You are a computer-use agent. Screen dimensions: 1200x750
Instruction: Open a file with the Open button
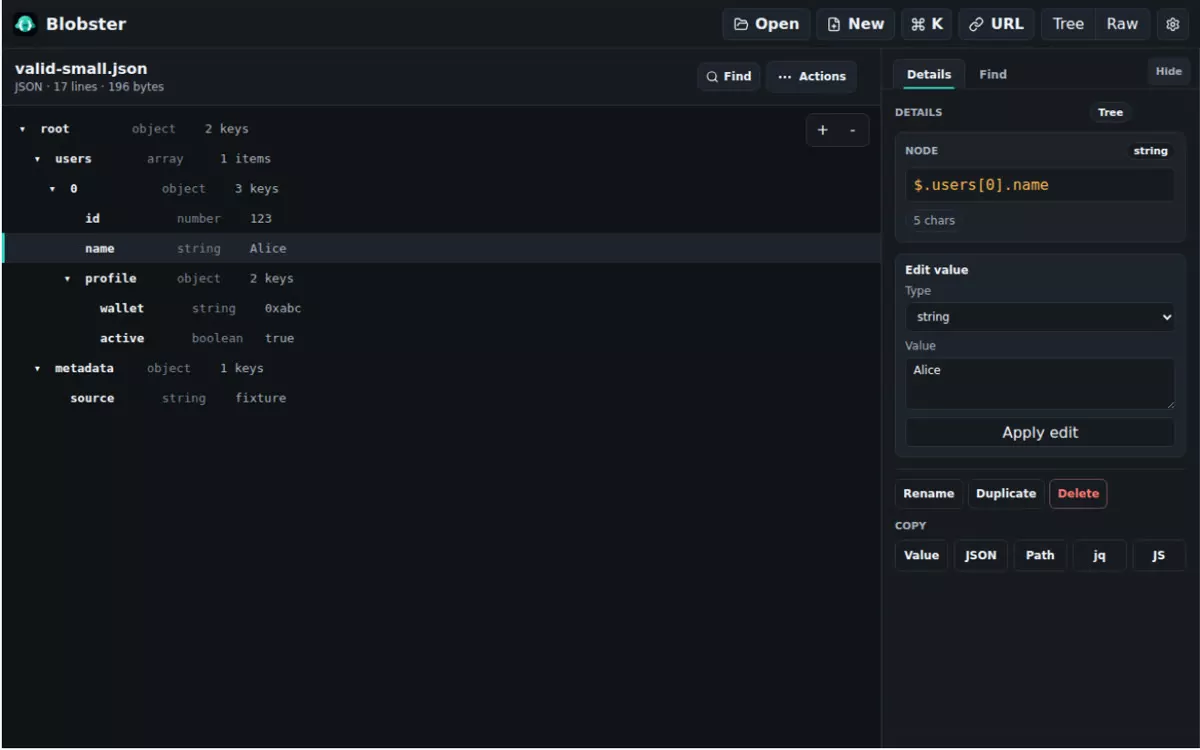pos(766,24)
